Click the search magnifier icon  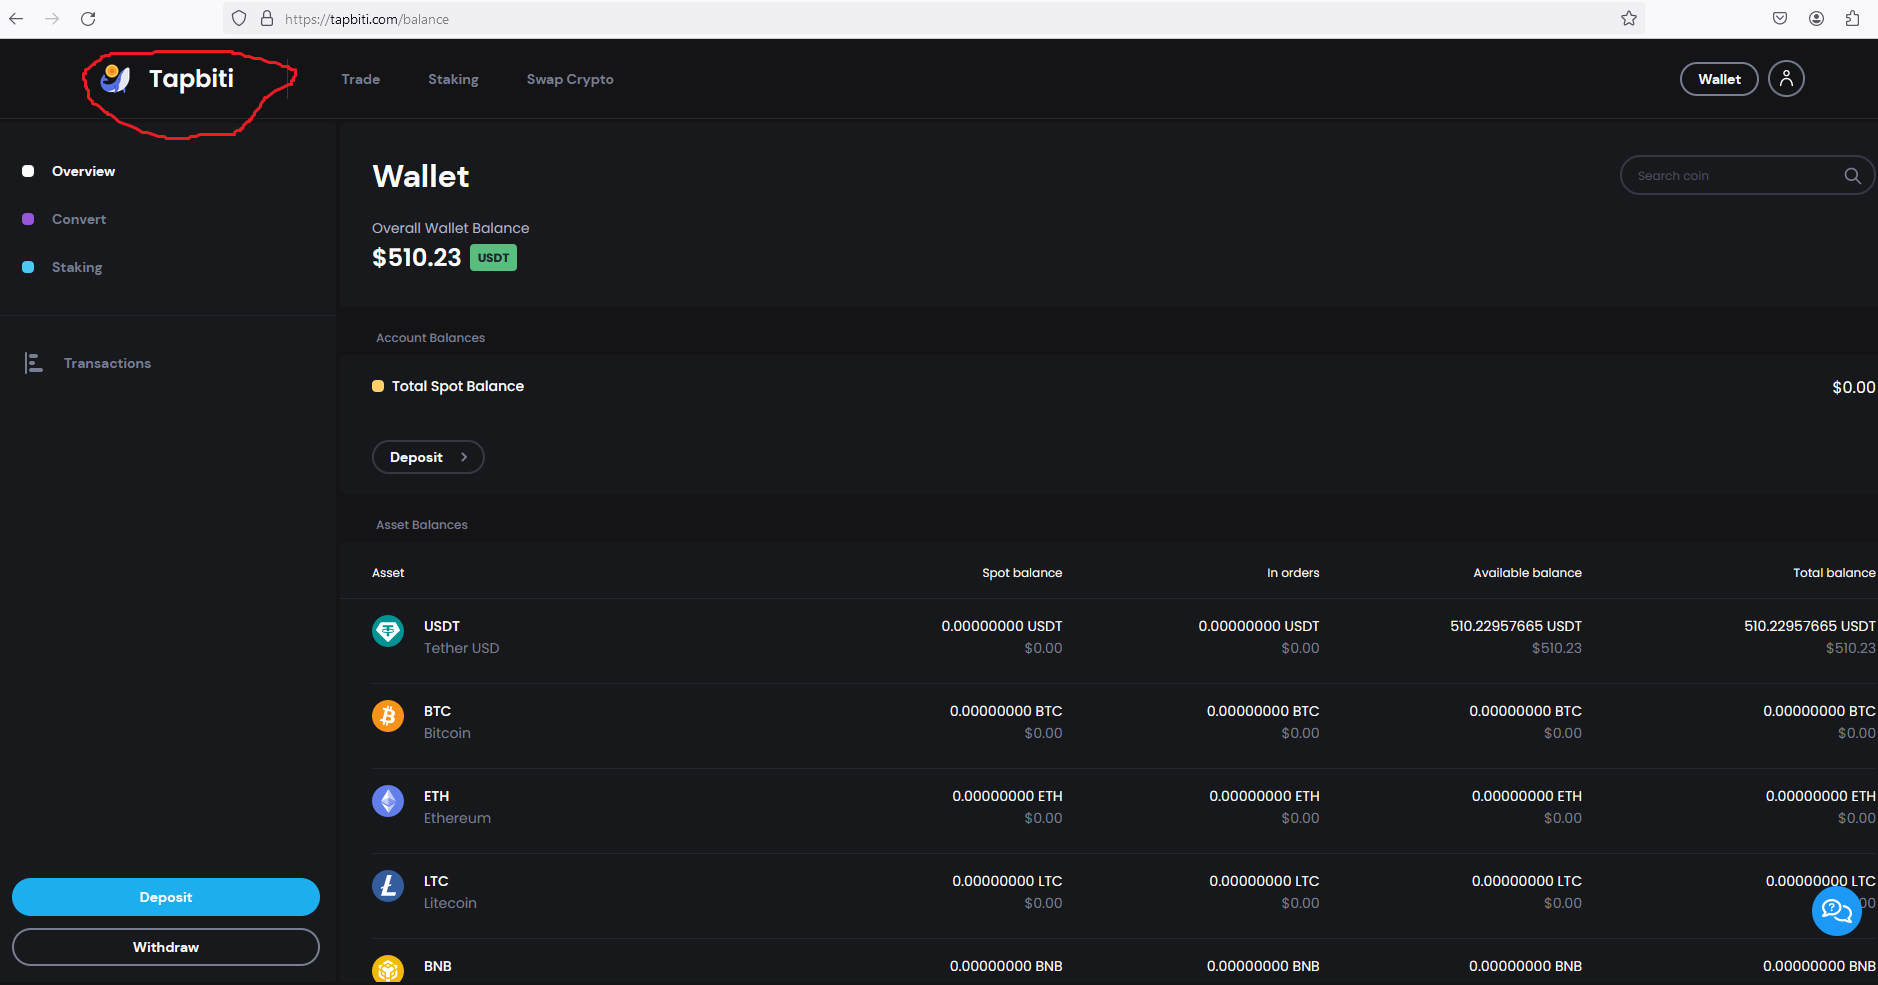click(1852, 176)
